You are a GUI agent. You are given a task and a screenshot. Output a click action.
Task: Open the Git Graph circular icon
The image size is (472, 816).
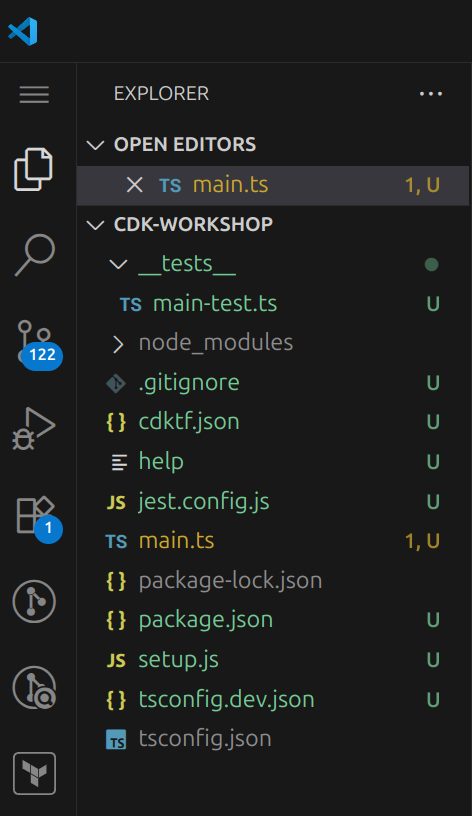[x=34, y=602]
